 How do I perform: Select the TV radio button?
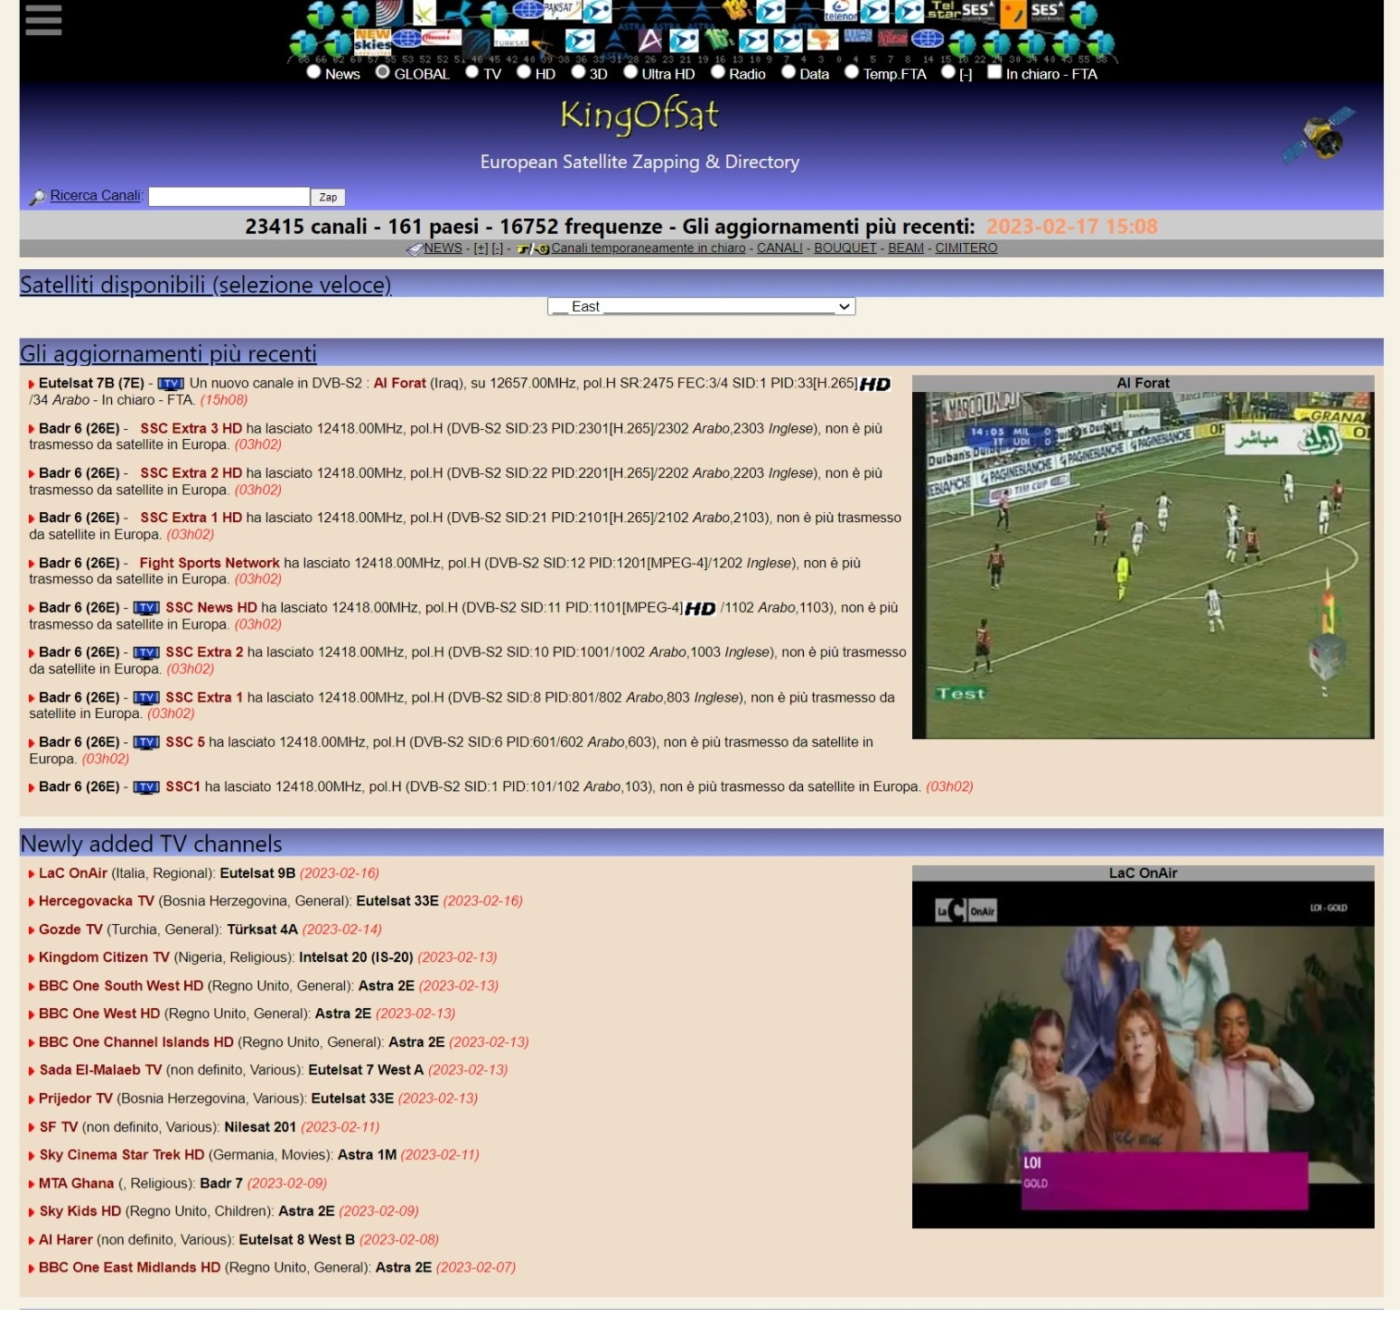[472, 72]
